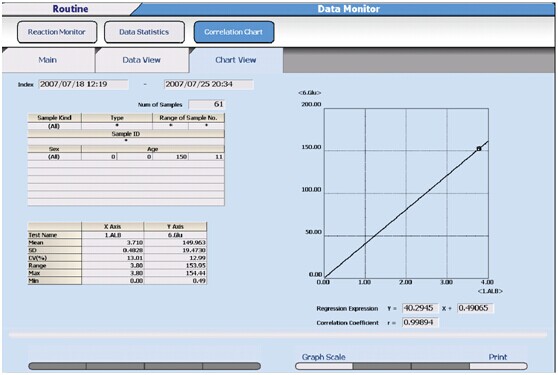
Task: Open the Reaction Monitor view
Action: [x=57, y=32]
